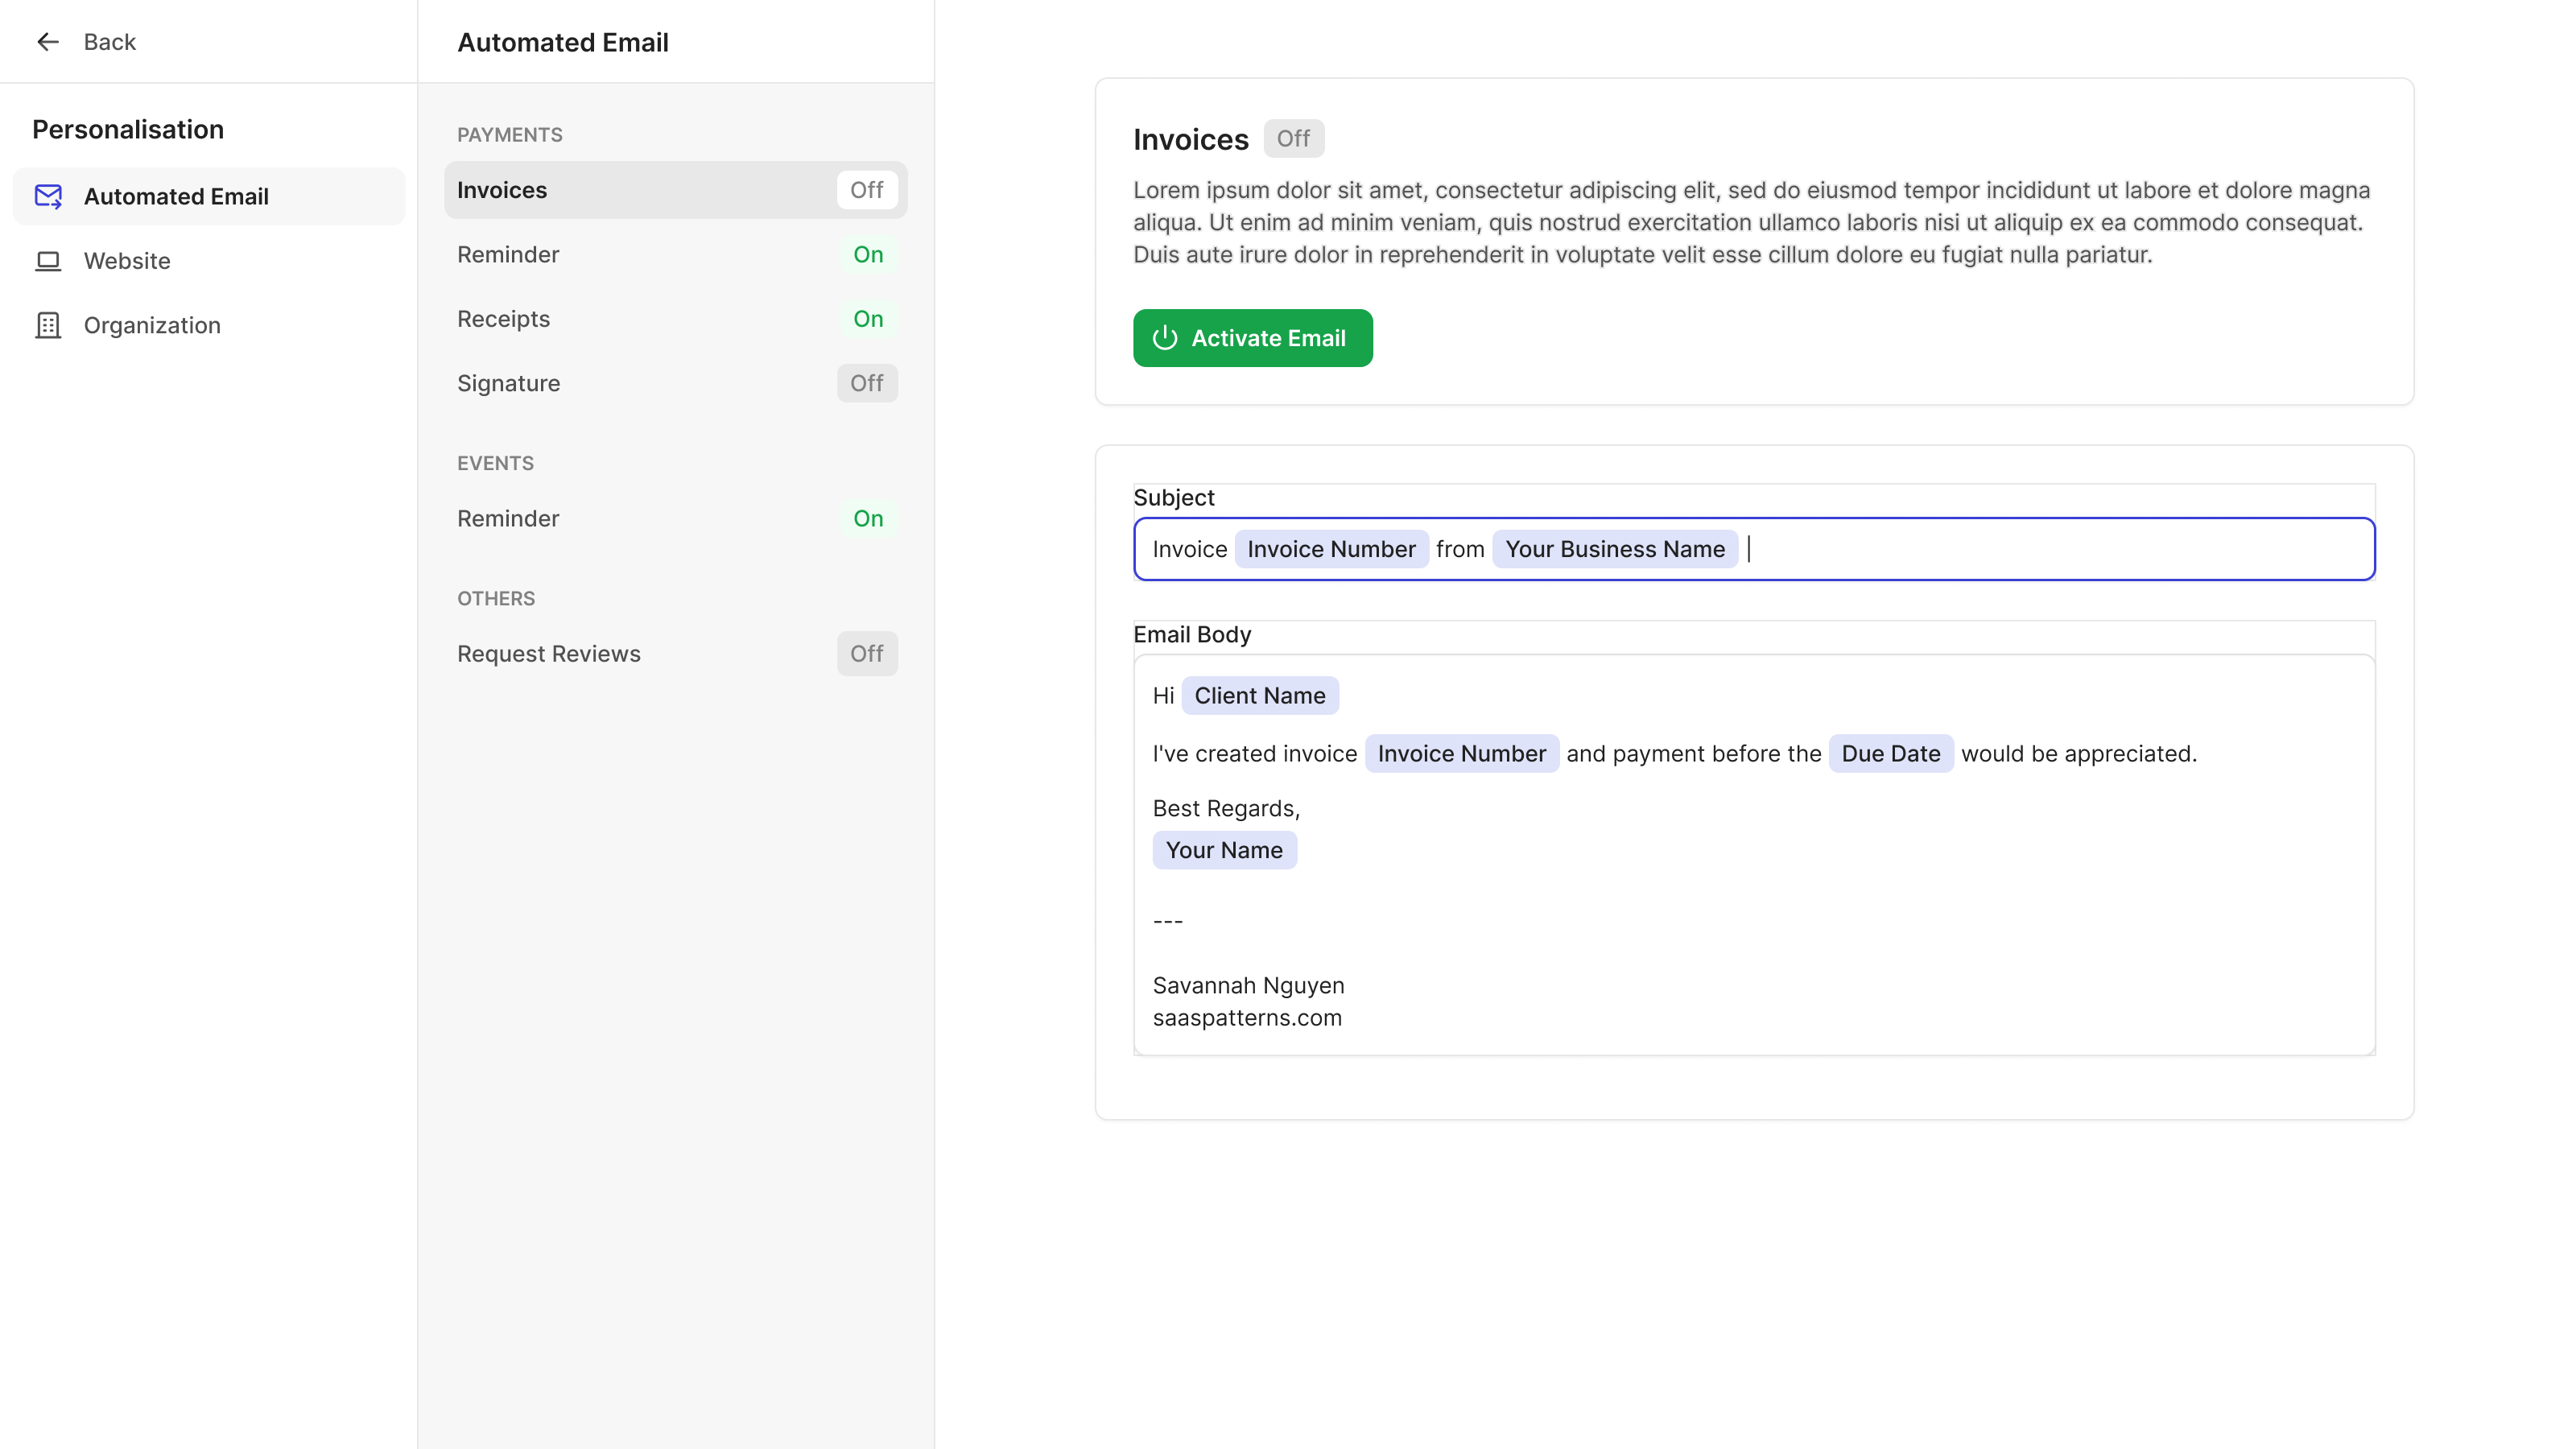Click the back arrow icon
This screenshot has height=1449, width=2576.
pyautogui.click(x=47, y=41)
